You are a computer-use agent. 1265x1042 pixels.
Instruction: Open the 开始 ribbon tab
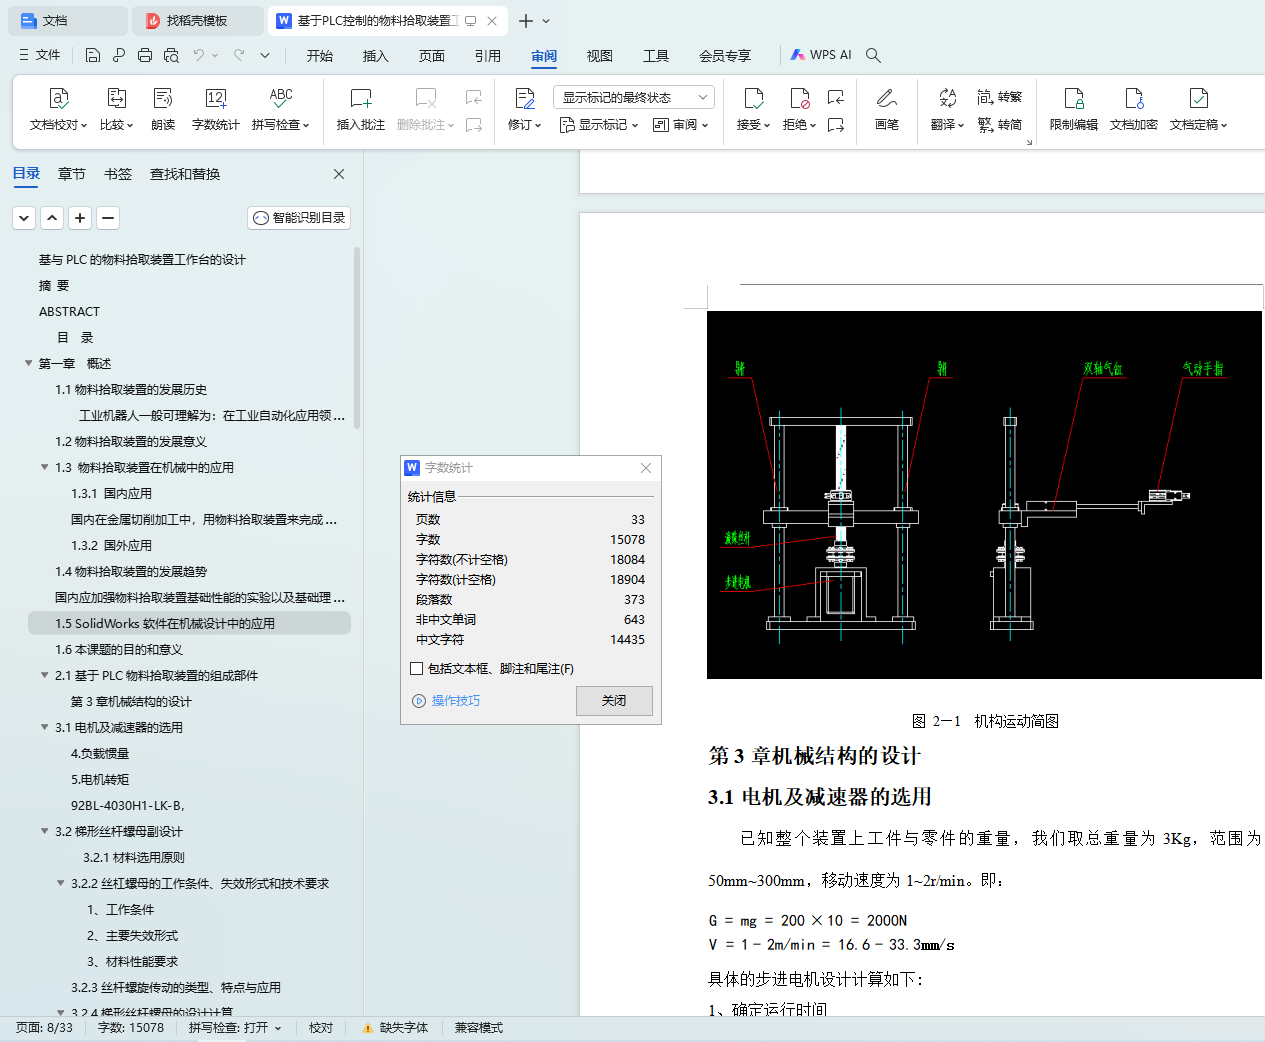320,55
